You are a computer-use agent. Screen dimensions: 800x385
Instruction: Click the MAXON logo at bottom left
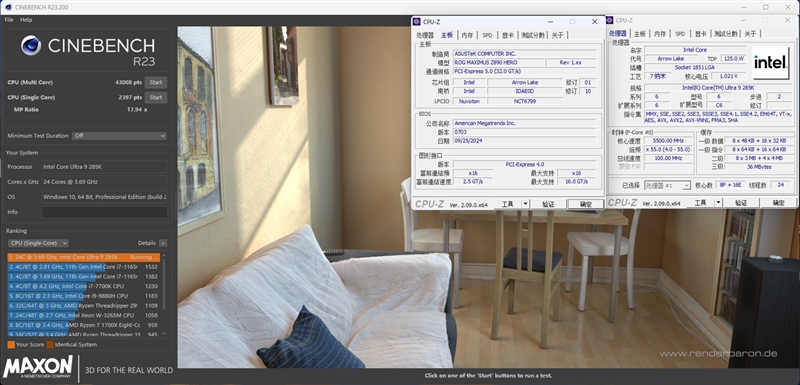coord(38,367)
